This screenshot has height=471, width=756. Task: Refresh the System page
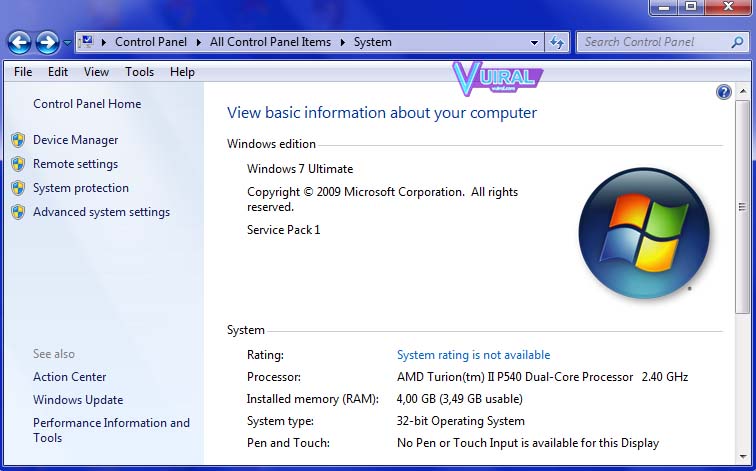click(x=557, y=42)
